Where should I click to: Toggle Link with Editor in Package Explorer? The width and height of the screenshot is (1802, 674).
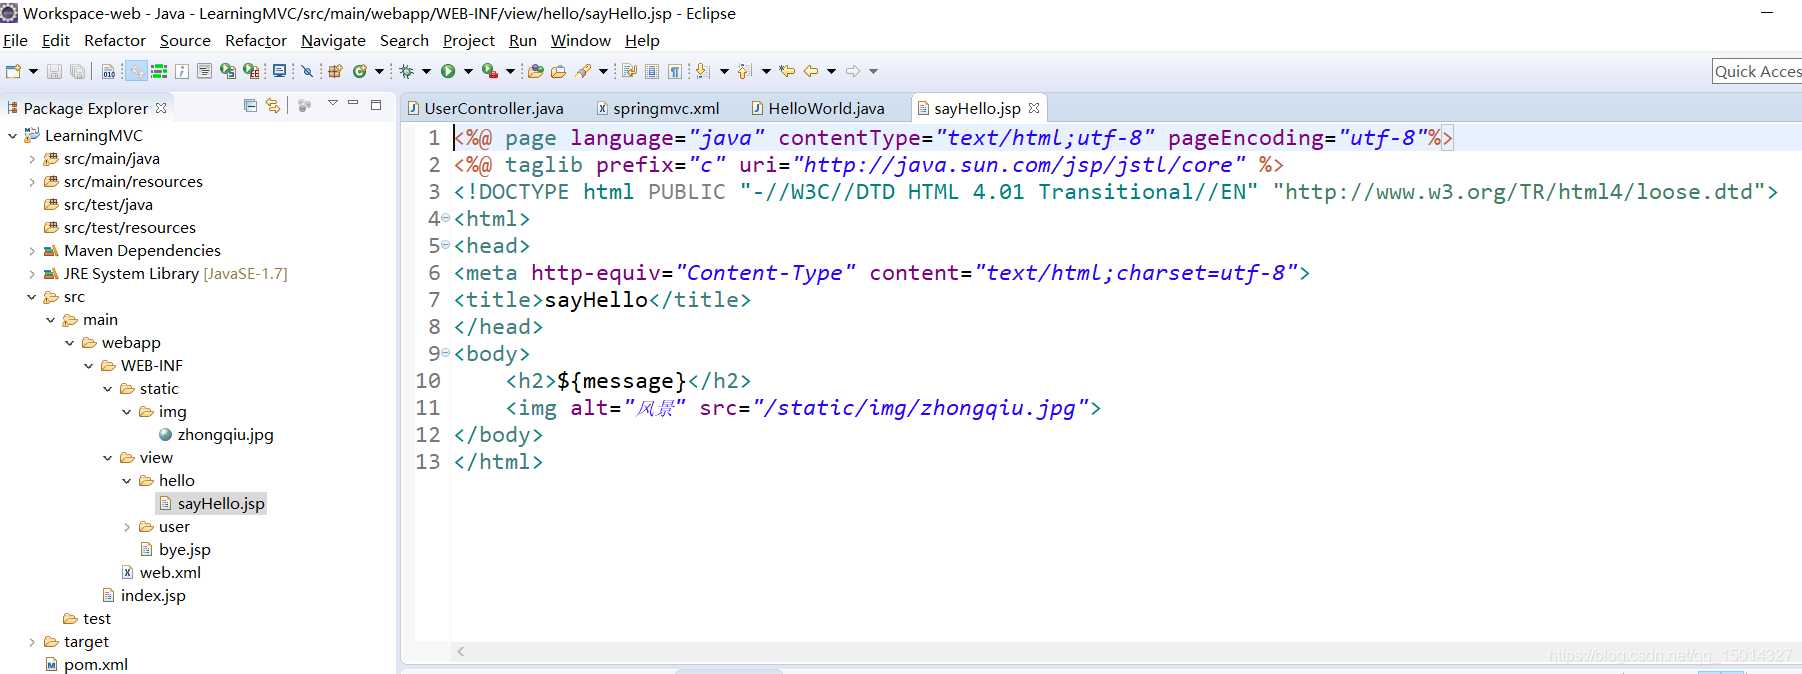[x=272, y=105]
